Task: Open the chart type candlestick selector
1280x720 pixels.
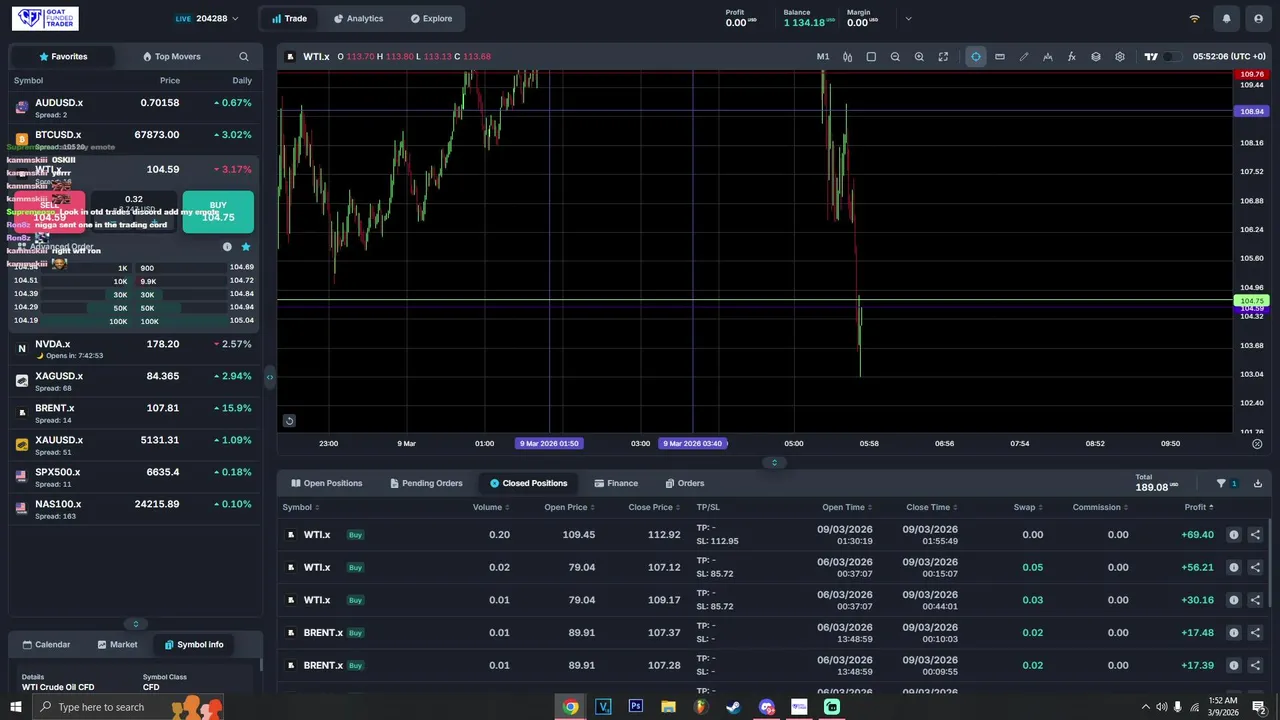Action: pos(847,57)
